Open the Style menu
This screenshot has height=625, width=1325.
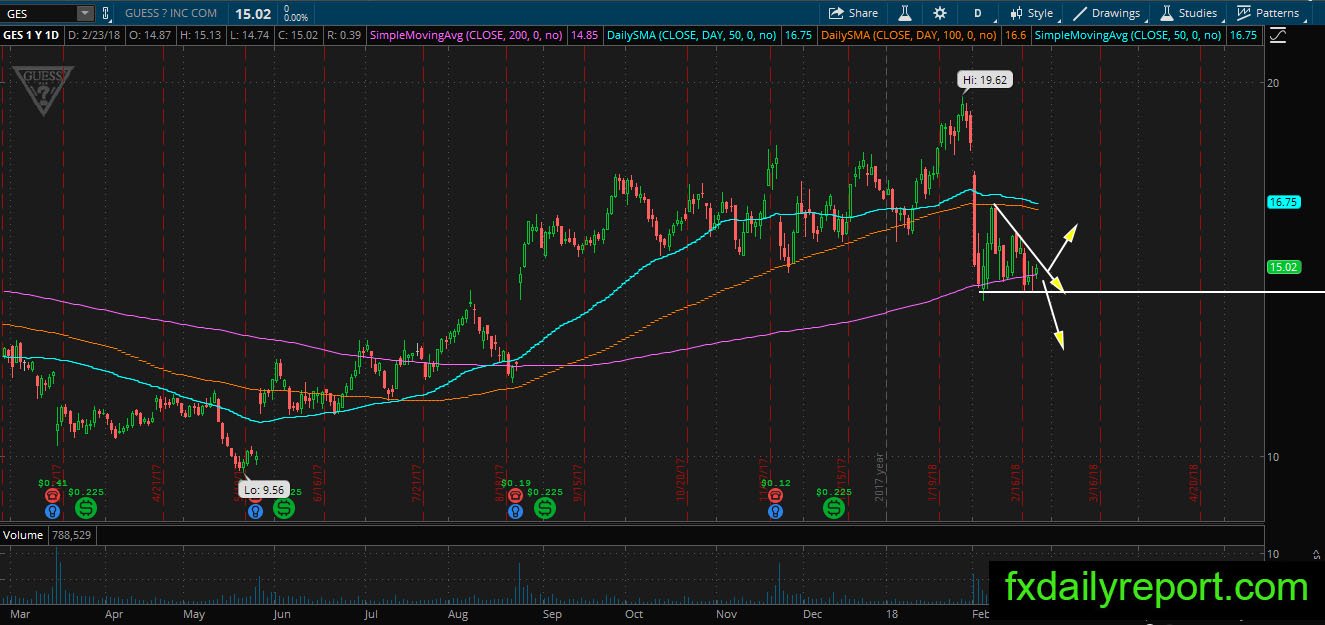tap(1031, 13)
